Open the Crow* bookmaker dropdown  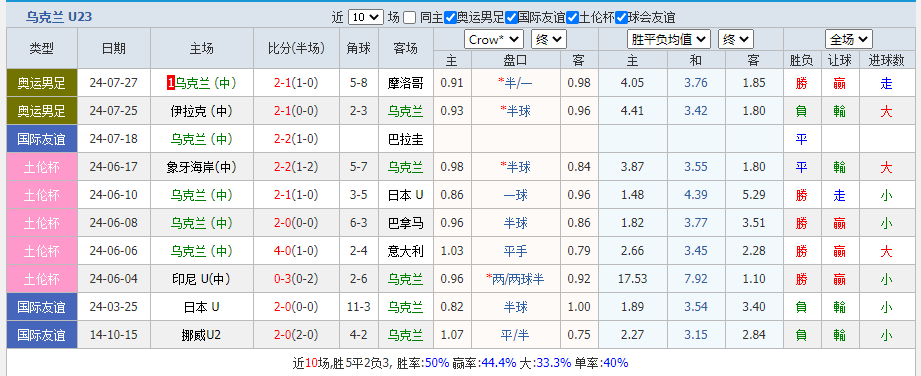click(494, 39)
